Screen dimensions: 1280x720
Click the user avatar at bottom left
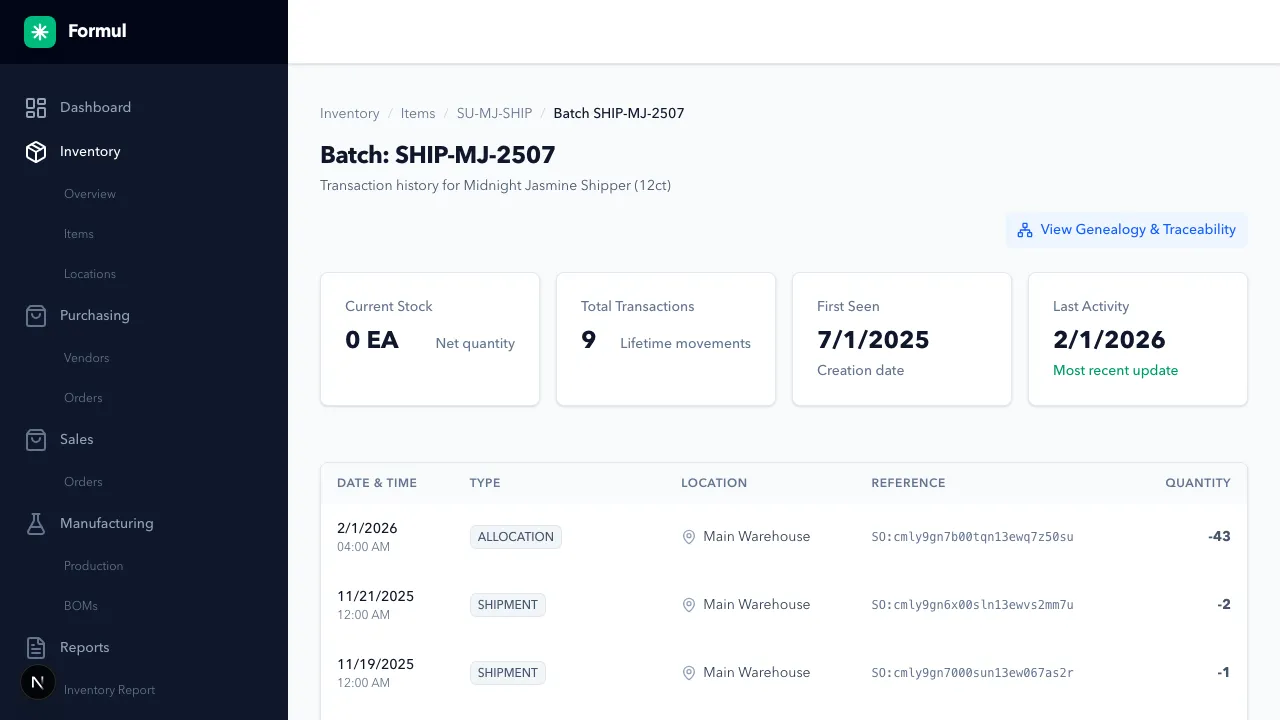pos(37,682)
